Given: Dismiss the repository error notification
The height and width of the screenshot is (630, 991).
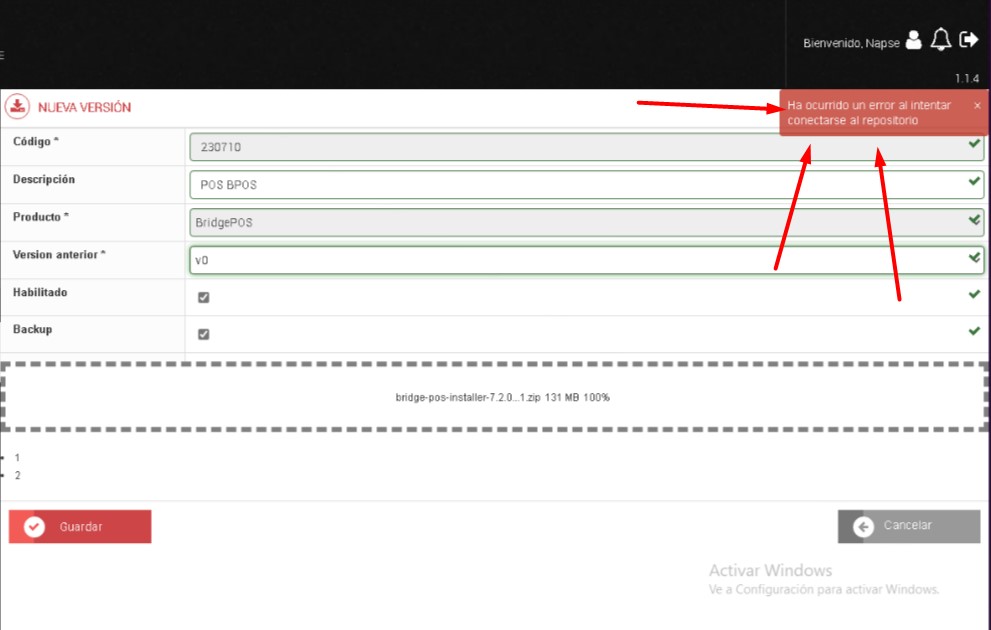Looking at the screenshot, I should (x=977, y=105).
